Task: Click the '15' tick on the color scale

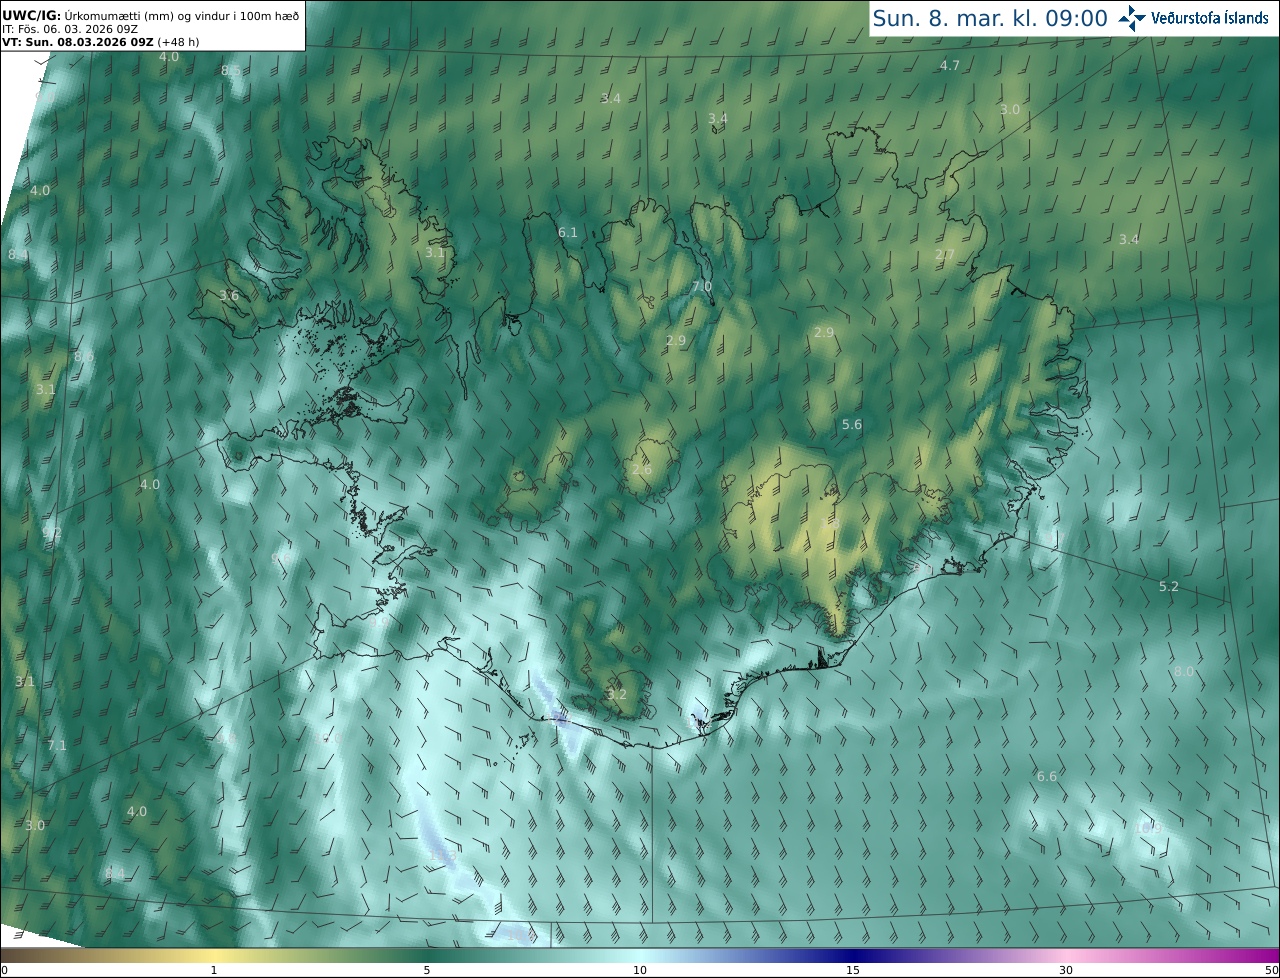Action: click(853, 970)
